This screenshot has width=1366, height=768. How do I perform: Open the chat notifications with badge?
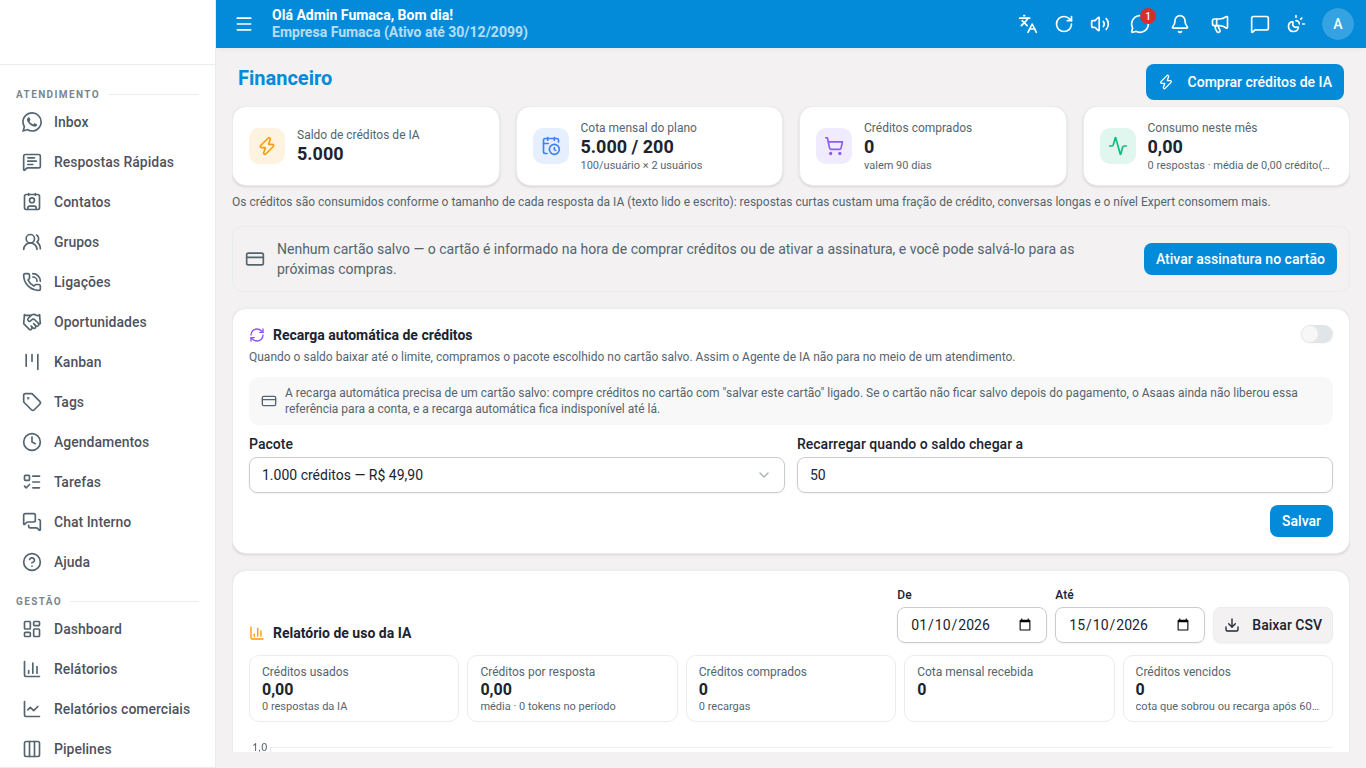tap(1140, 24)
